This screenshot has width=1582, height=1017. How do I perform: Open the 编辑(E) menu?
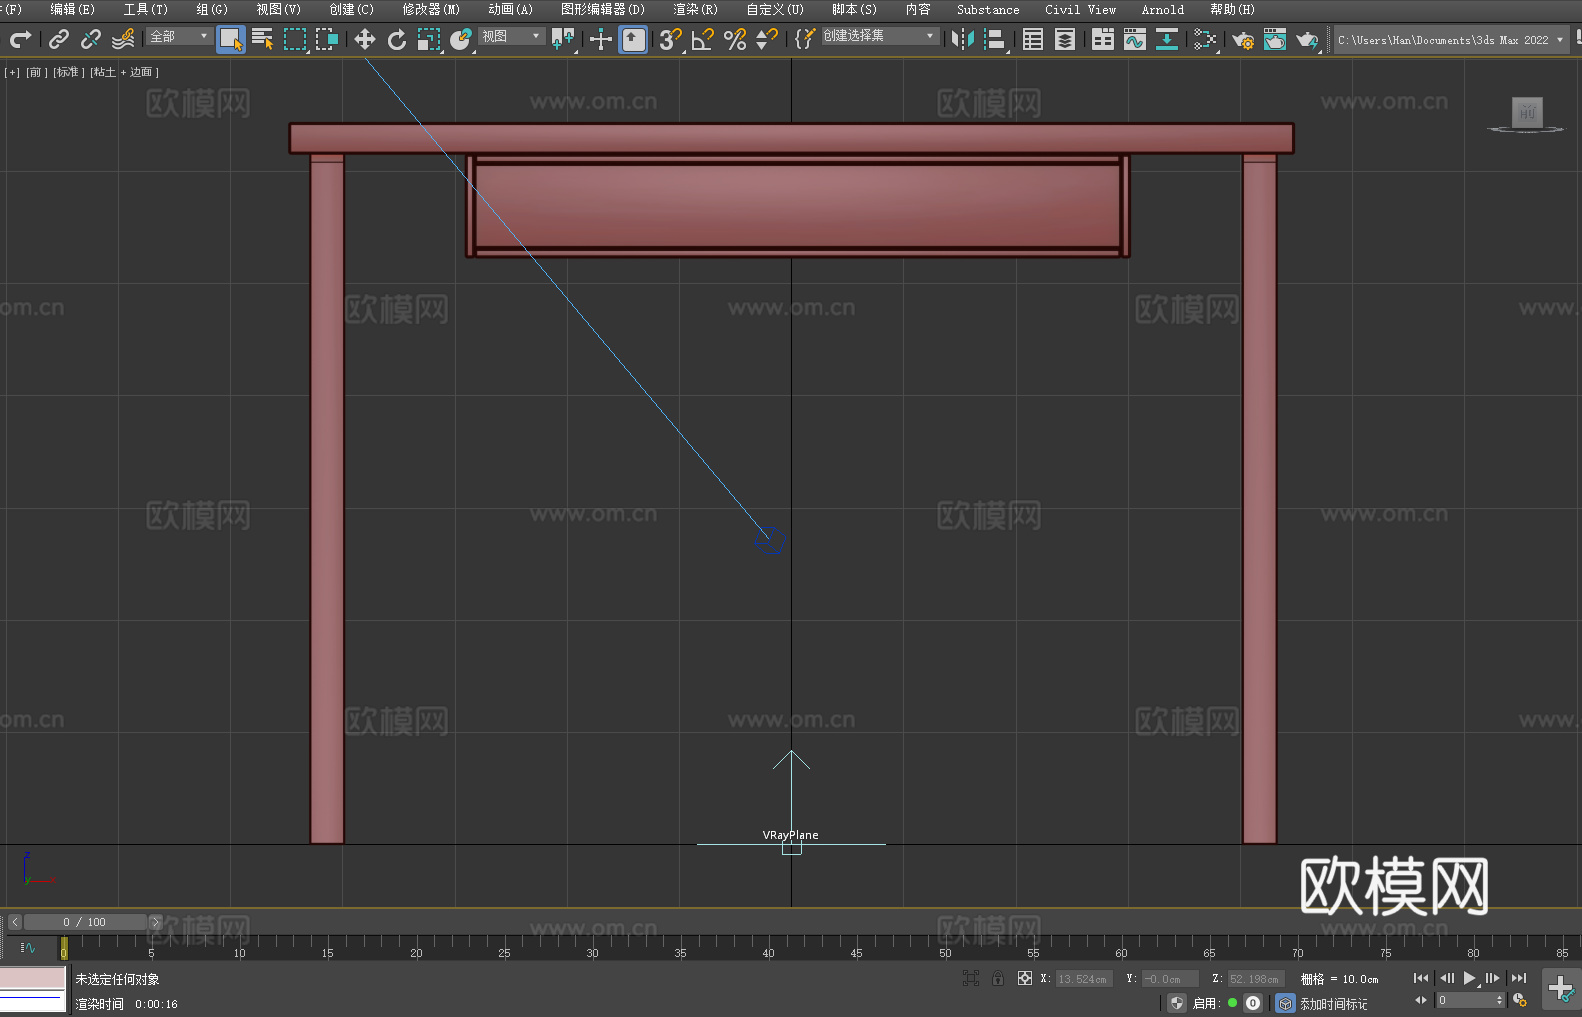(x=73, y=9)
